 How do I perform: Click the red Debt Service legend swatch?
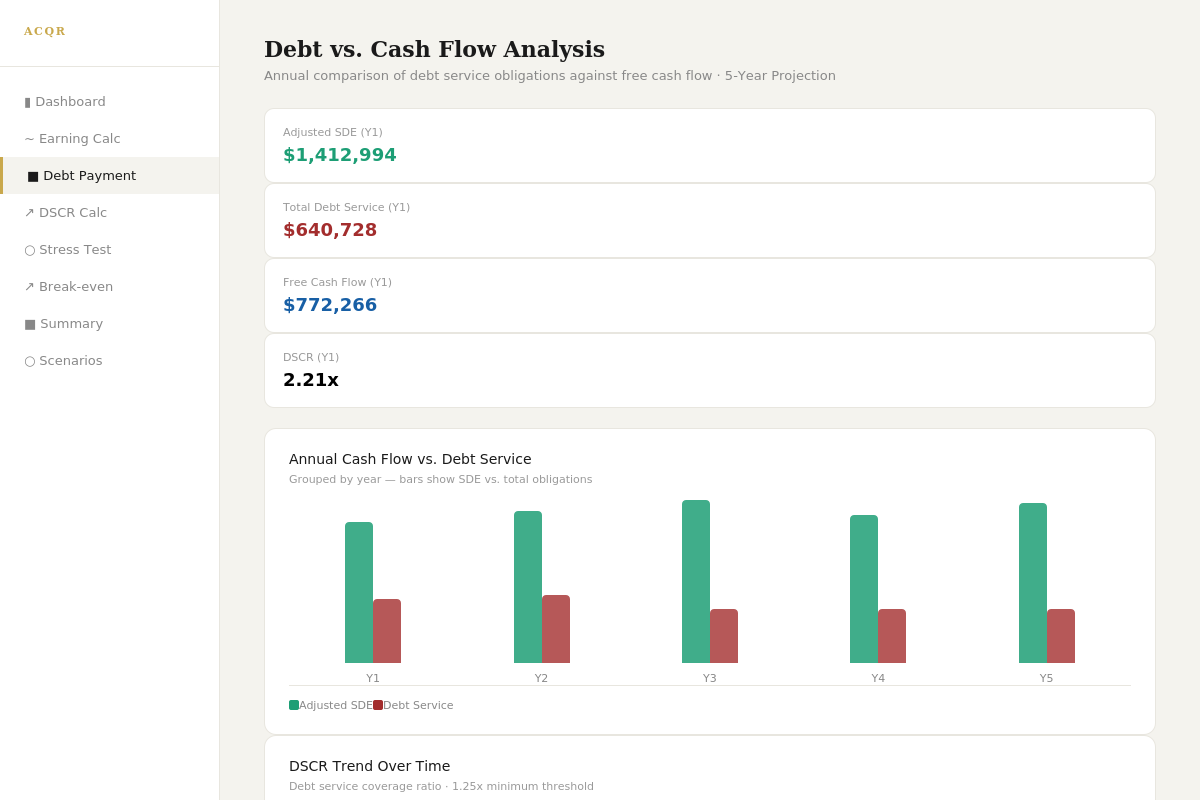pos(378,705)
